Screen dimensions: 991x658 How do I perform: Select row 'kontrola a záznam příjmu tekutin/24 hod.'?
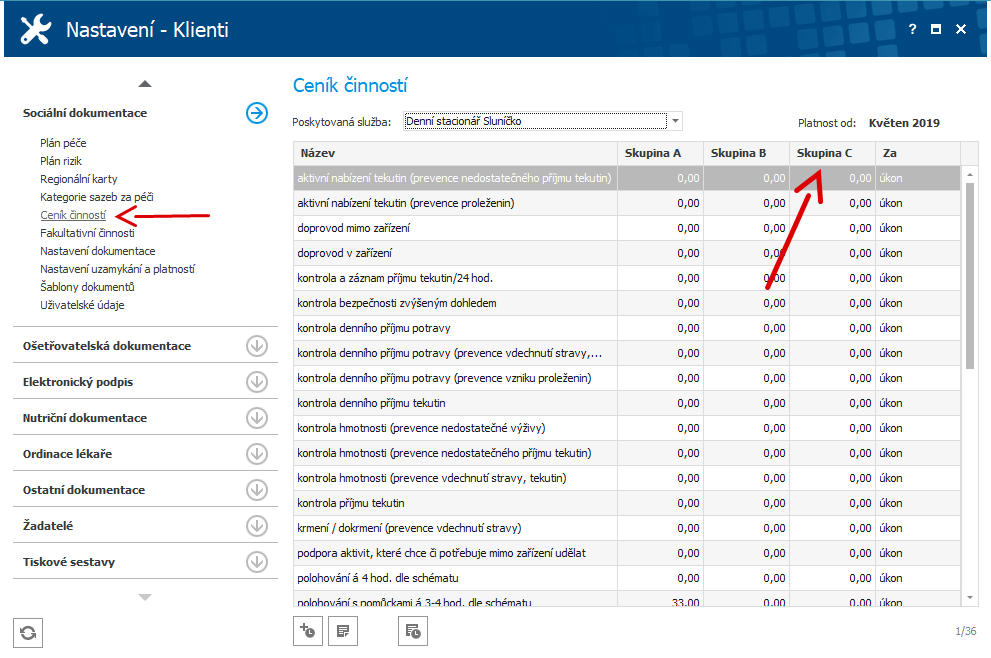click(x=627, y=278)
